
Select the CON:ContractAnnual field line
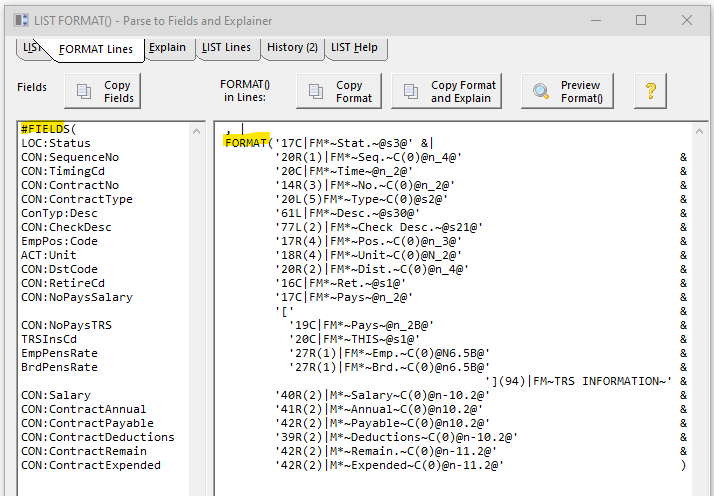pyautogui.click(x=84, y=409)
